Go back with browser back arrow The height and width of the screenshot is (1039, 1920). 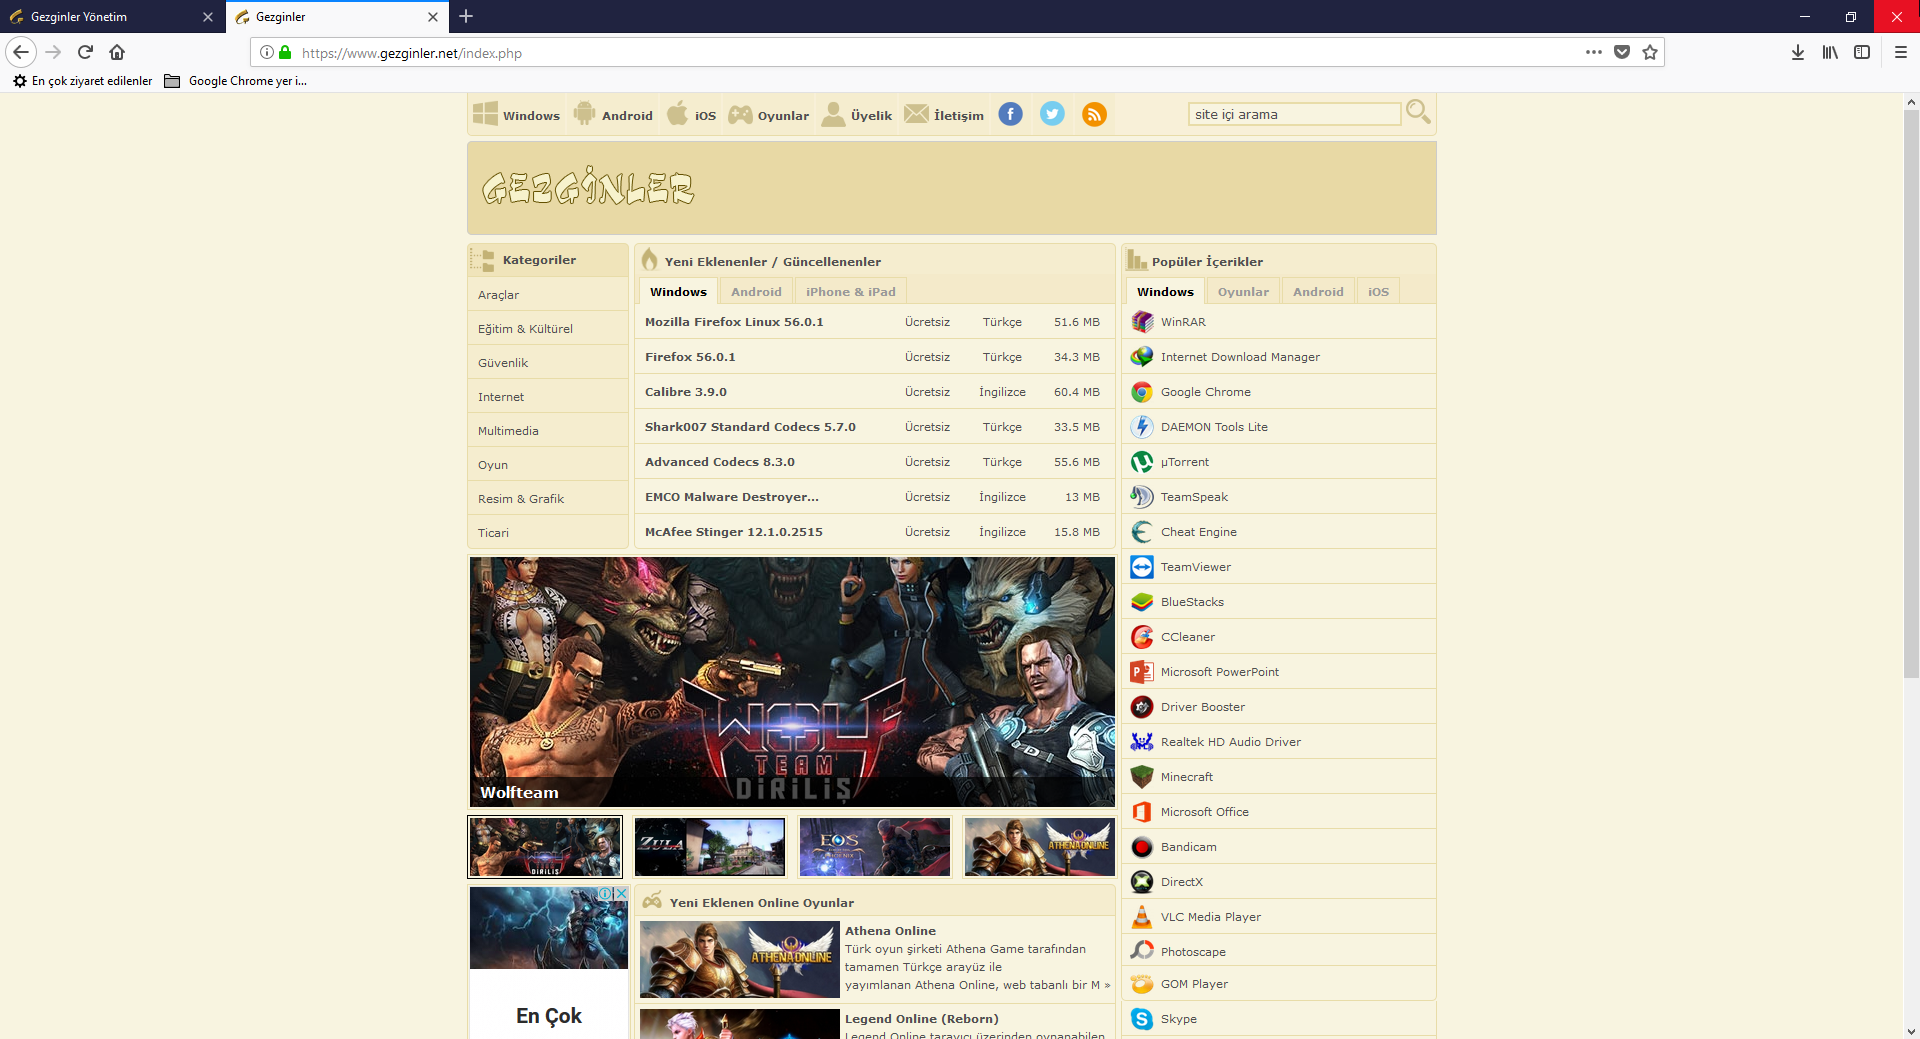point(21,52)
